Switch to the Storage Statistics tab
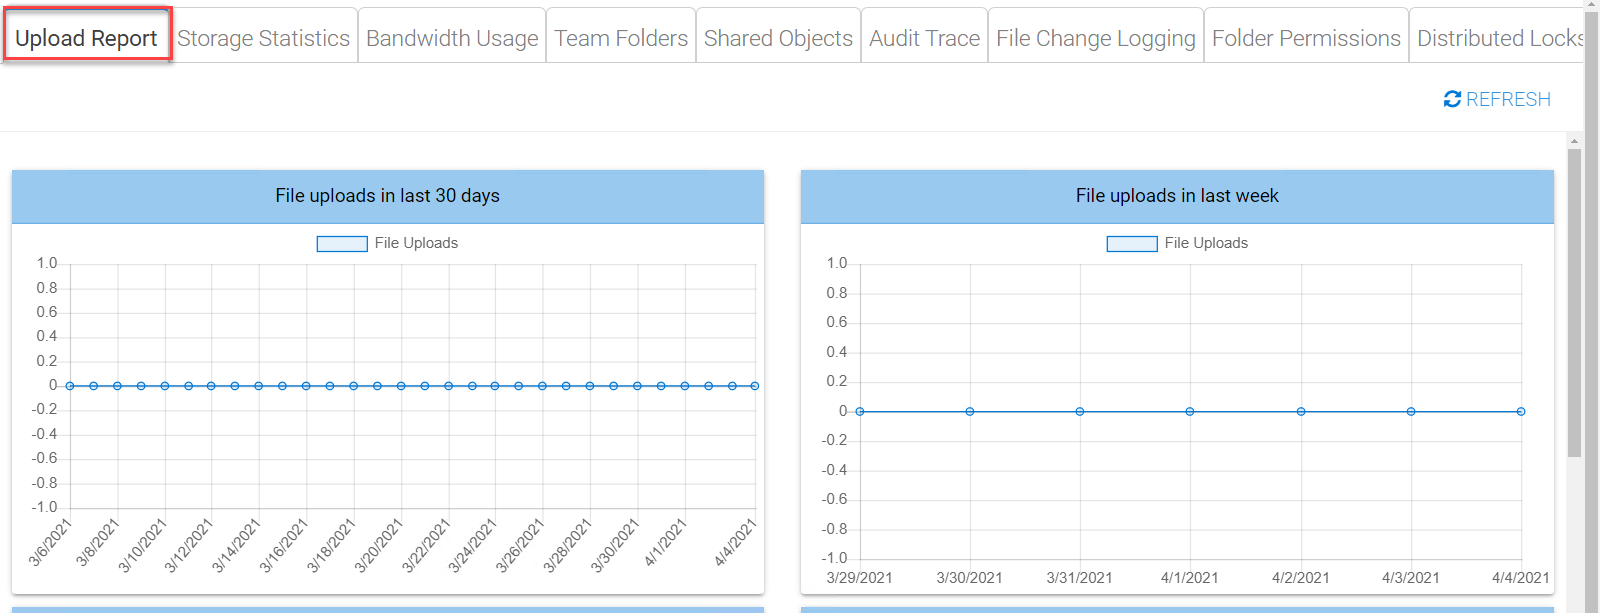The image size is (1602, 613). click(x=264, y=38)
